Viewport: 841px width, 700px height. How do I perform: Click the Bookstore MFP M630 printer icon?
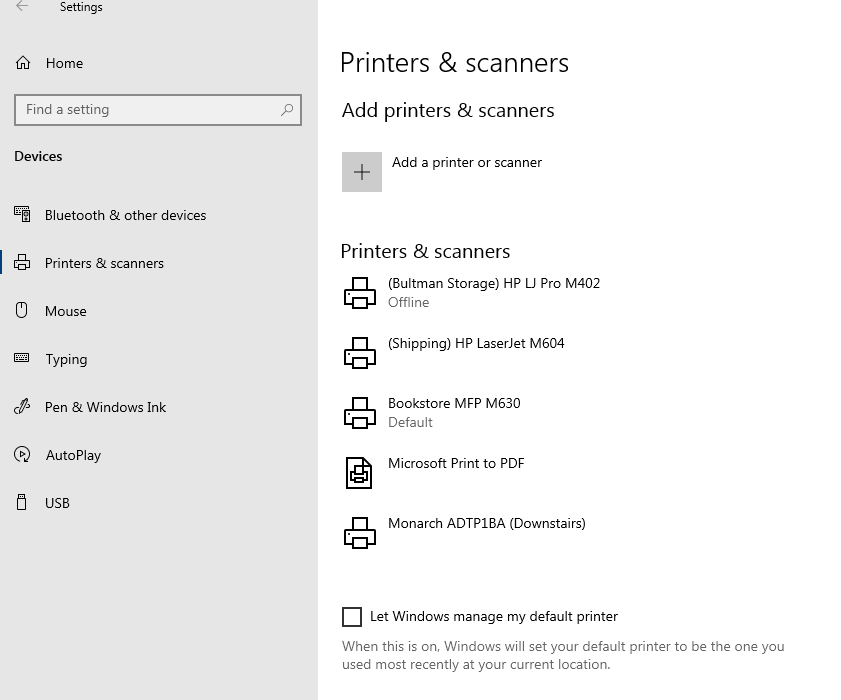point(360,413)
